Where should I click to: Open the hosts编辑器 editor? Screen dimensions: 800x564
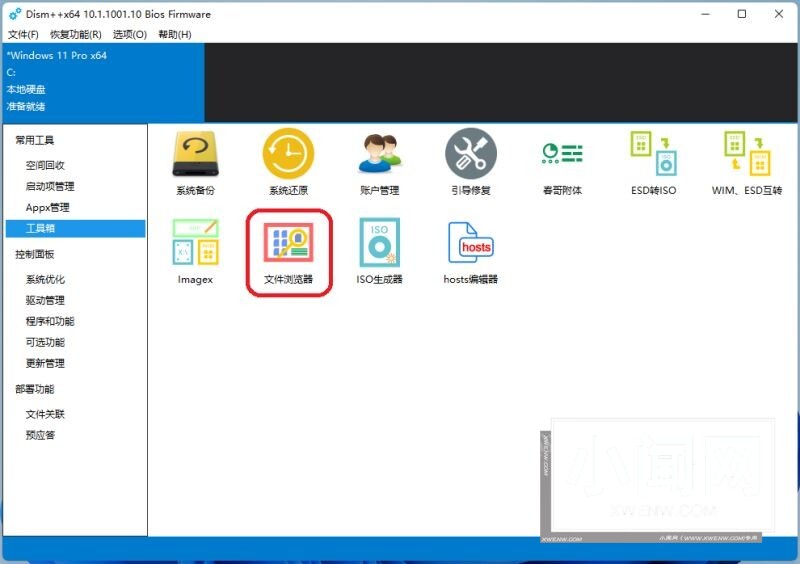click(470, 251)
